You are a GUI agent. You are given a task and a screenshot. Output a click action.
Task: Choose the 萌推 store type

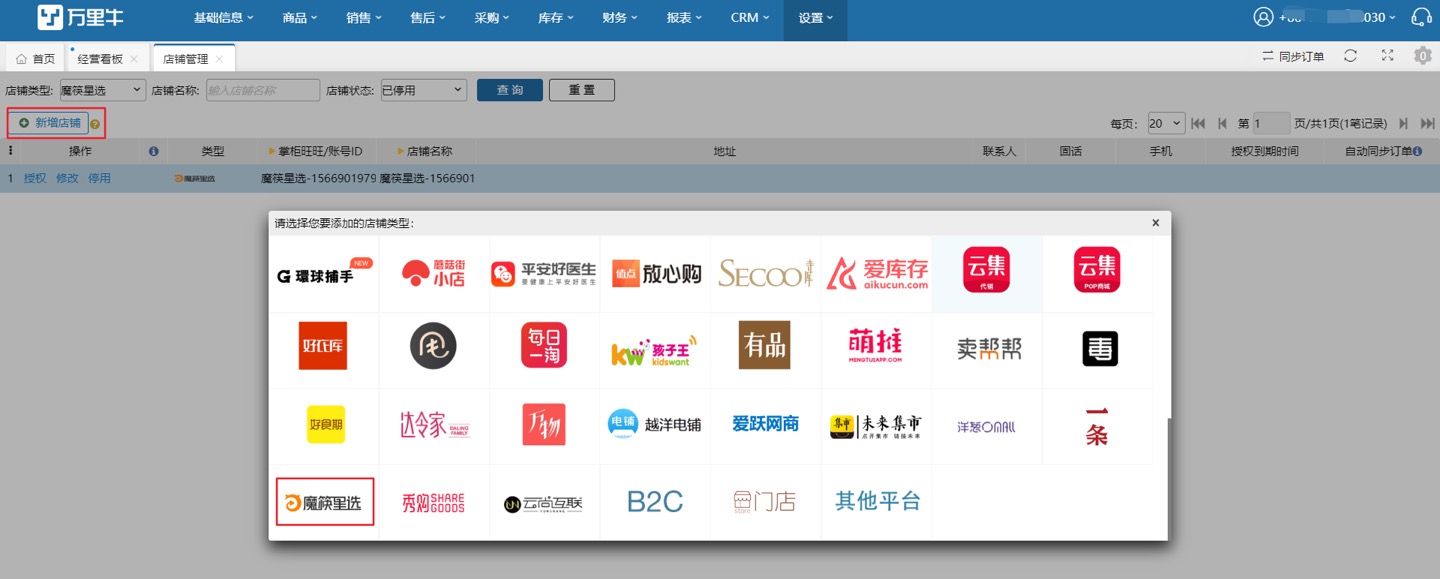coord(876,346)
